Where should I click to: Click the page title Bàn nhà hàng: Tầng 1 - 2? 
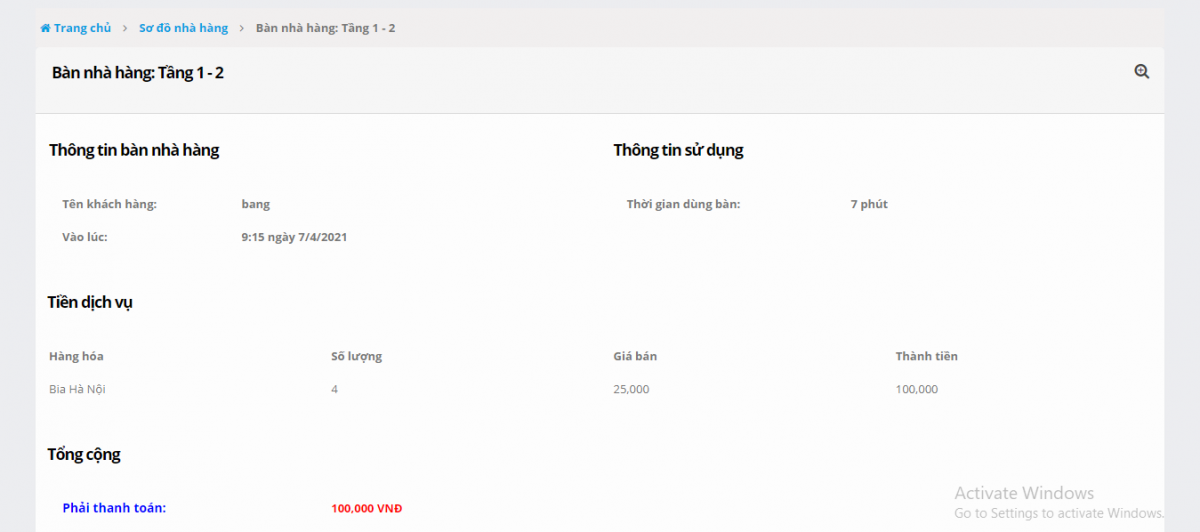[x=137, y=73]
